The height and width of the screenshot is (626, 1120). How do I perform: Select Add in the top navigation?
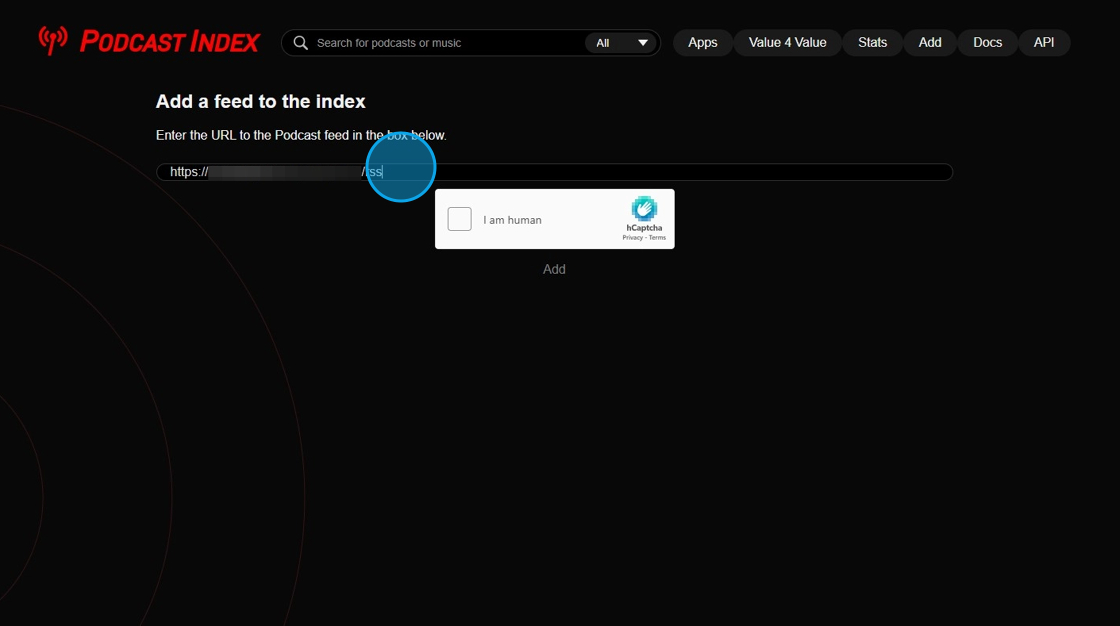pyautogui.click(x=929, y=43)
